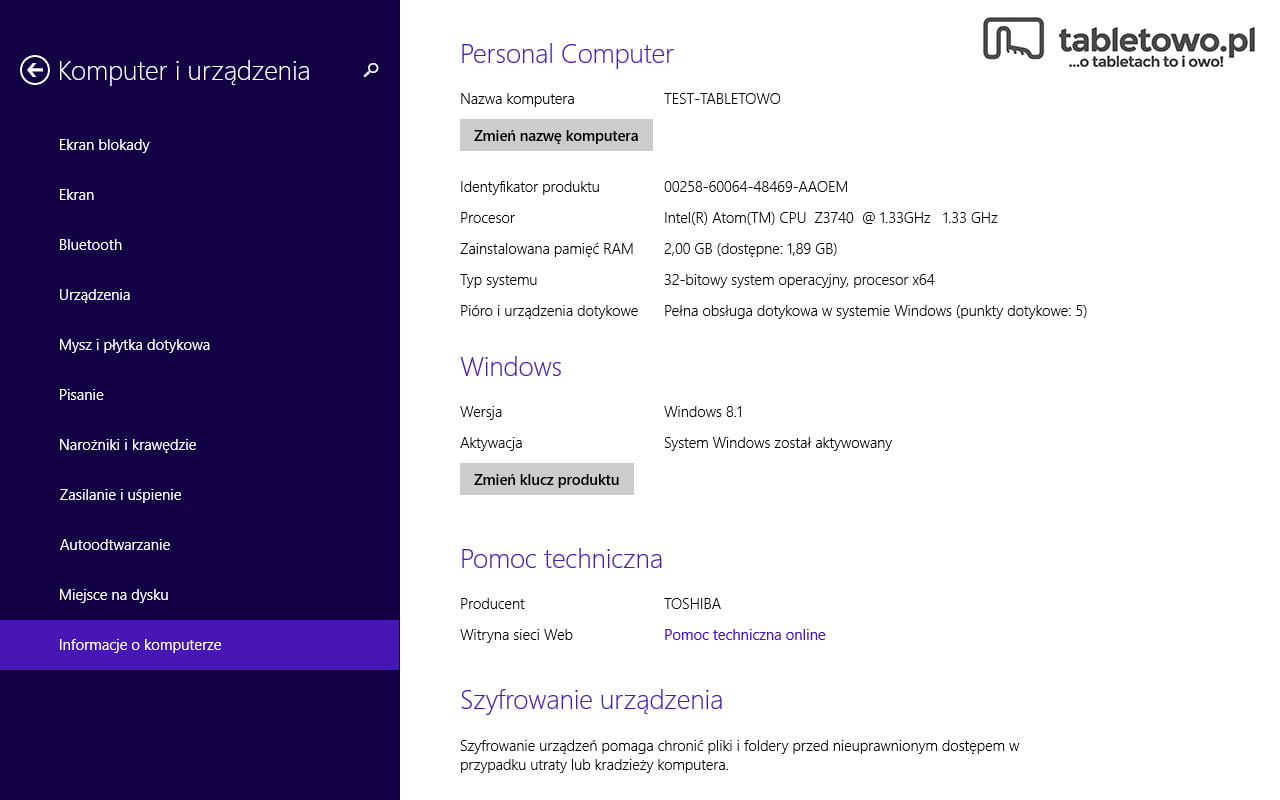This screenshot has height=800, width=1280.
Task: Click the Witryna sieci Web label
Action: [x=516, y=635]
